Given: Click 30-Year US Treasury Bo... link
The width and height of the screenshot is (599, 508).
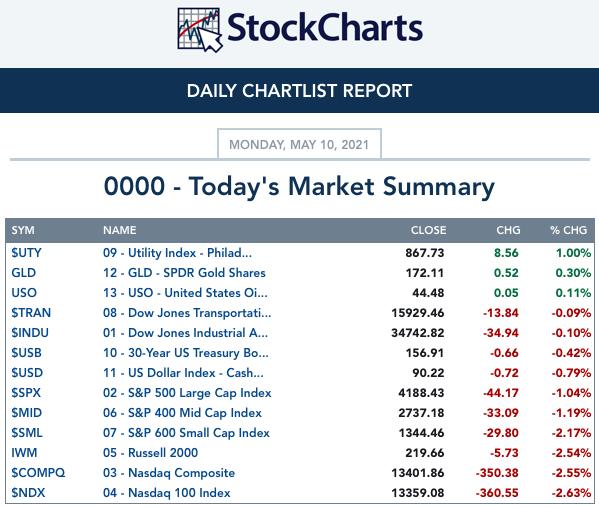Looking at the screenshot, I should [x=186, y=353].
